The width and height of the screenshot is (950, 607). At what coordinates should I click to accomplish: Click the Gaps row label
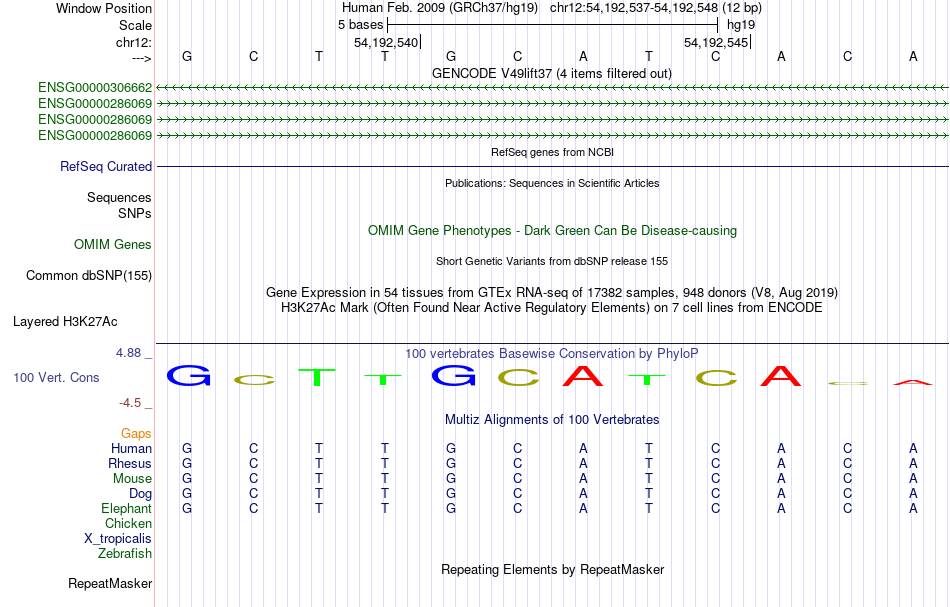click(136, 433)
